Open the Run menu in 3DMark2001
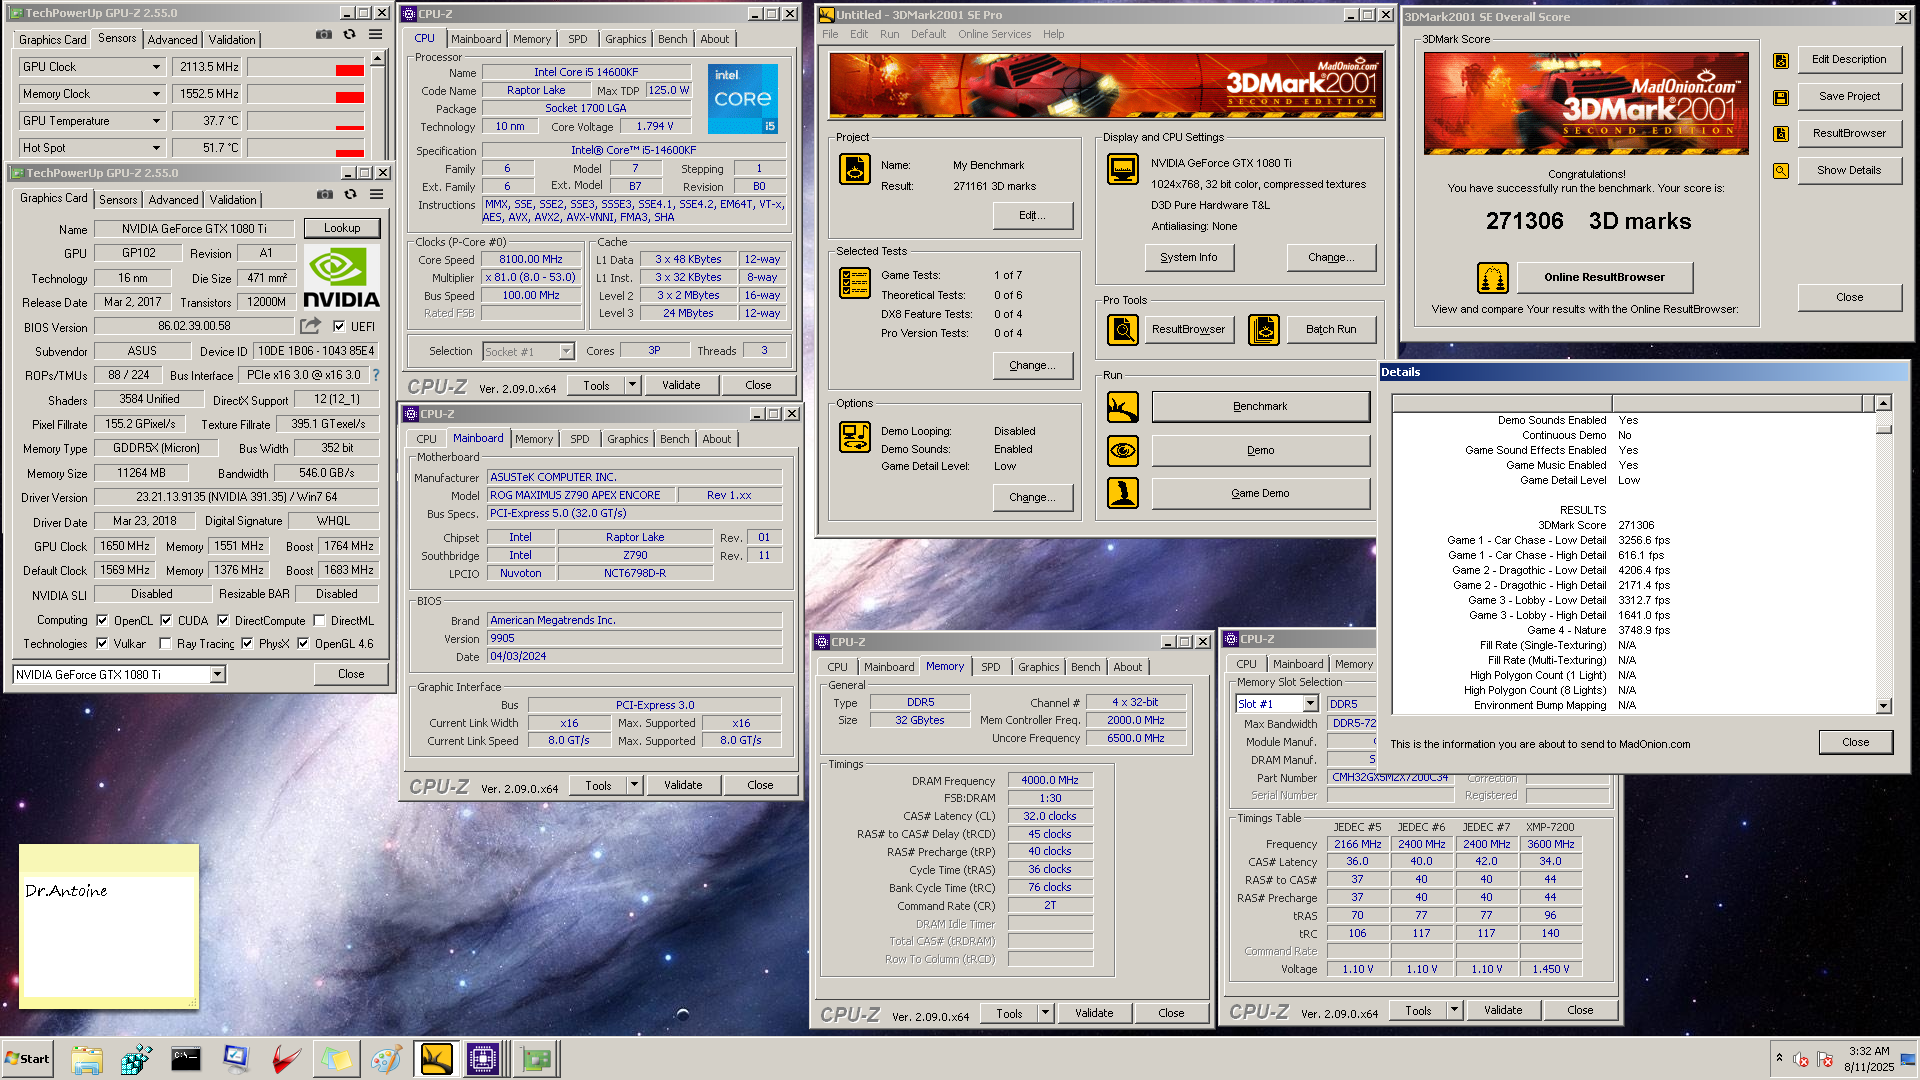 889,34
